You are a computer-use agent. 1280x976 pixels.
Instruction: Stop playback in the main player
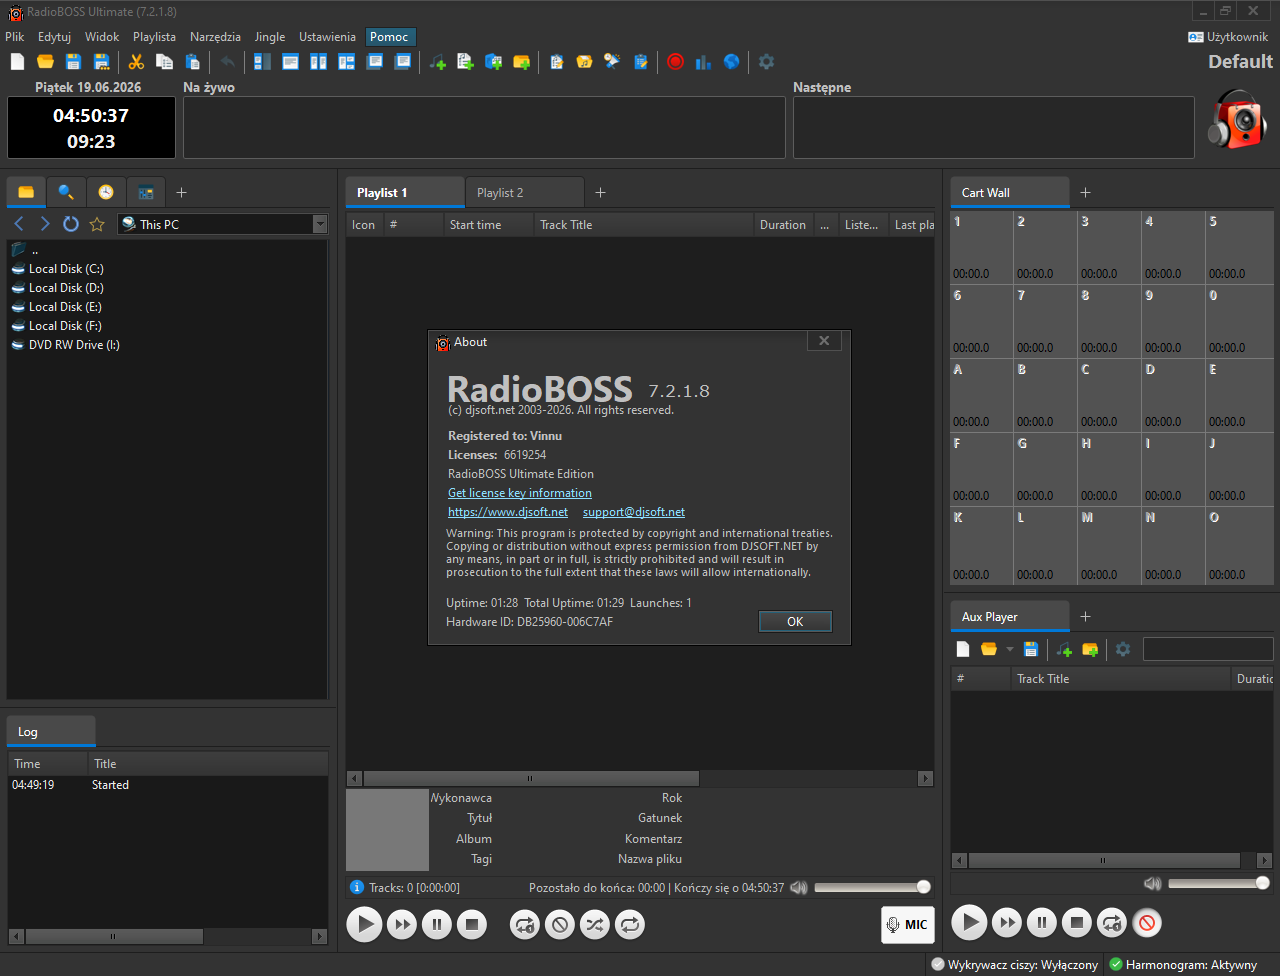(472, 925)
